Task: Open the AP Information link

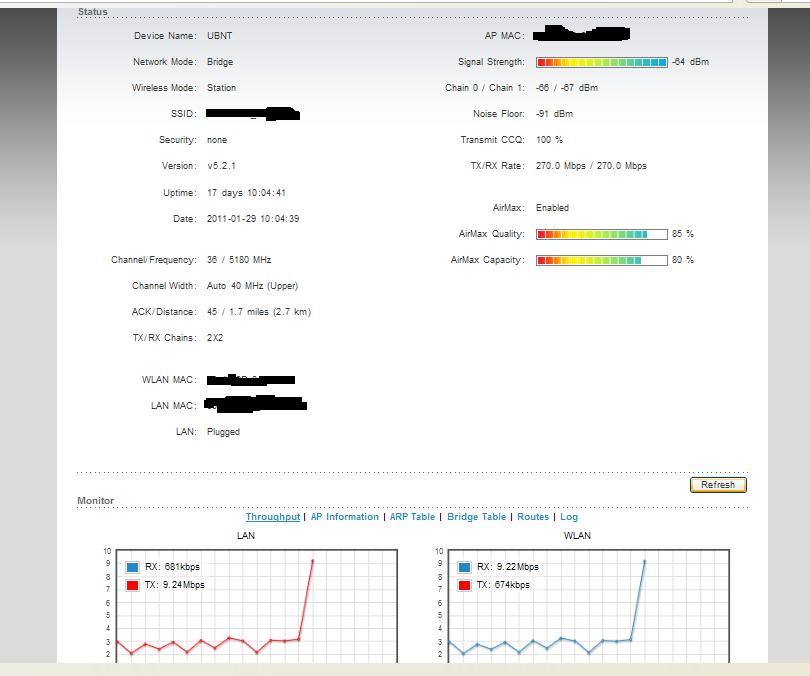Action: tap(345, 517)
